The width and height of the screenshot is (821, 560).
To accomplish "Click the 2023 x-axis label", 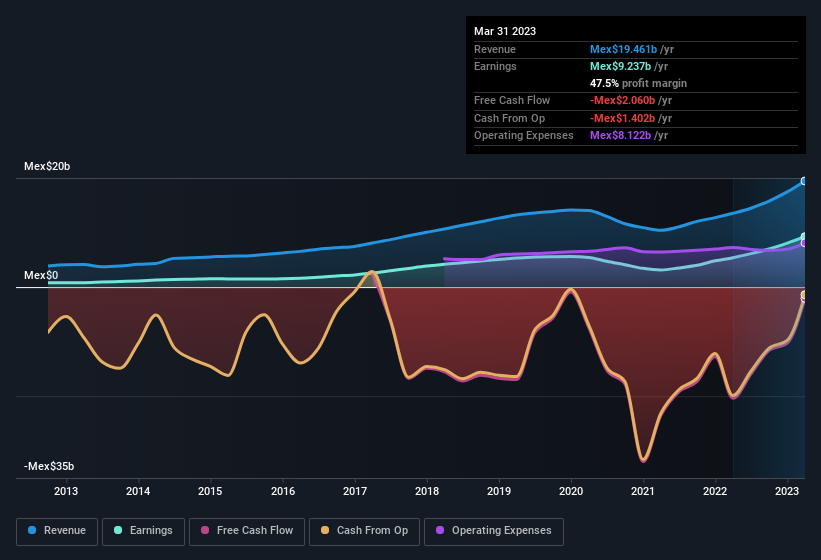I will coord(786,491).
